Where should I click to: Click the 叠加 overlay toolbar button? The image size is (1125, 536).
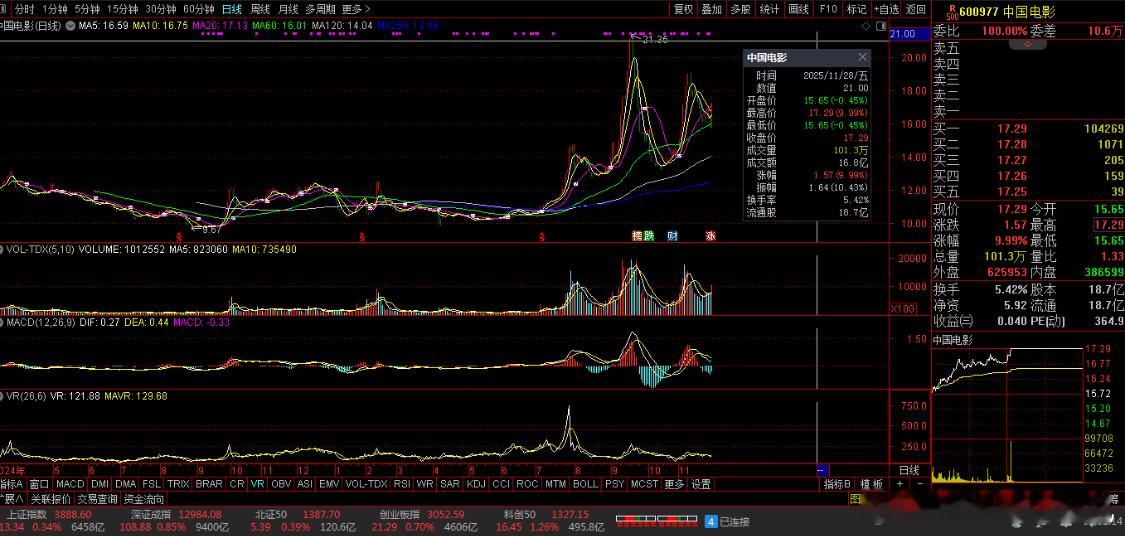[x=712, y=9]
